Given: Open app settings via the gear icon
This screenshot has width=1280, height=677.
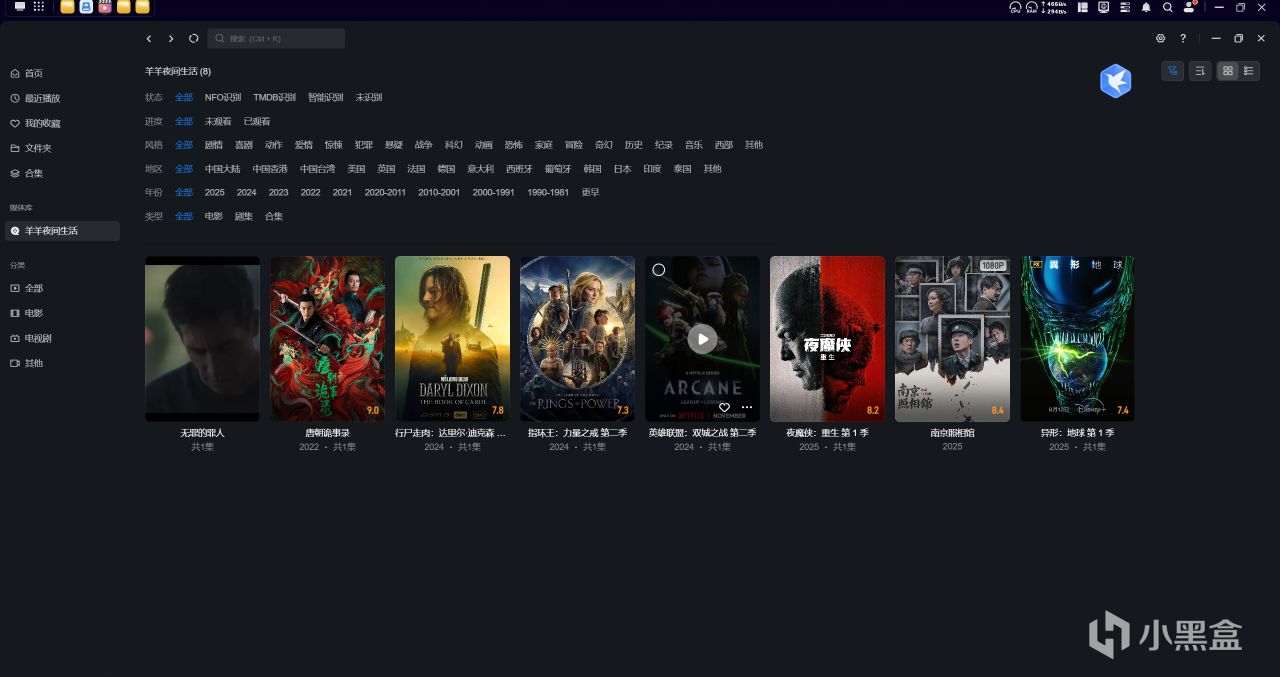Looking at the screenshot, I should pyautogui.click(x=1161, y=39).
